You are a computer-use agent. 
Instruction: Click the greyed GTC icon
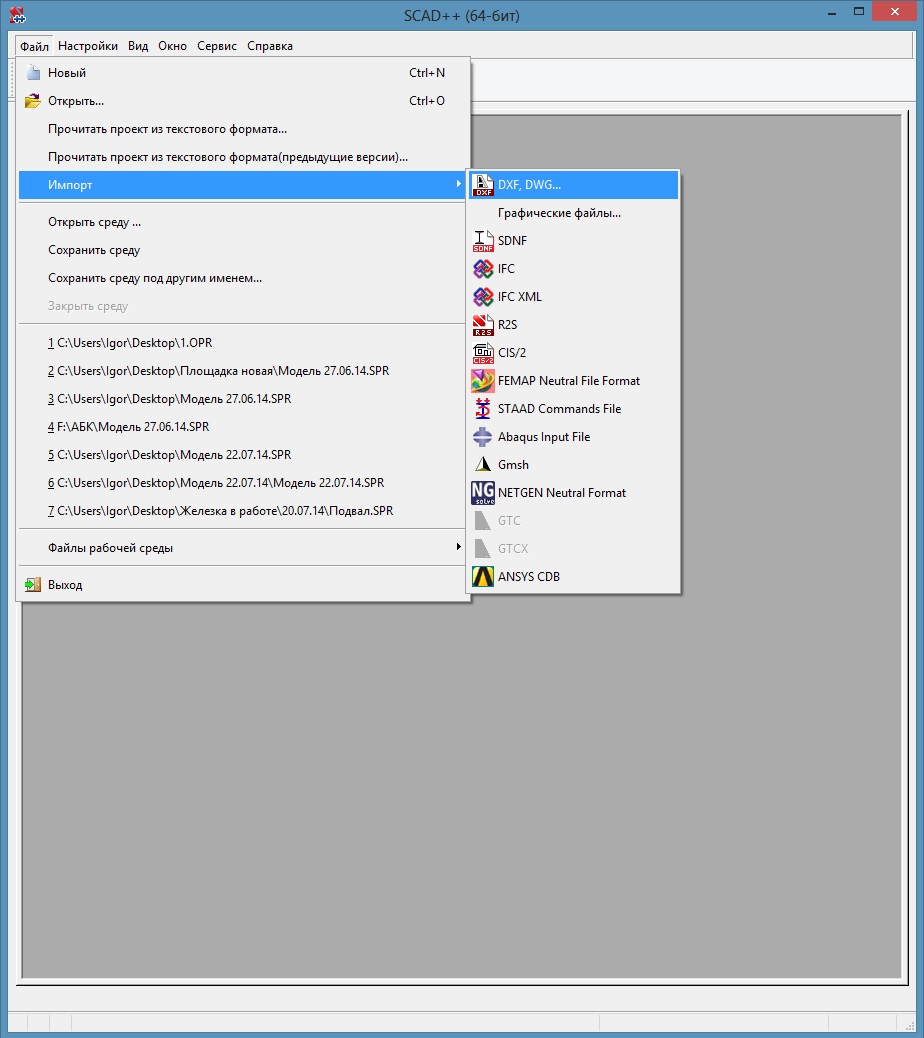point(483,521)
